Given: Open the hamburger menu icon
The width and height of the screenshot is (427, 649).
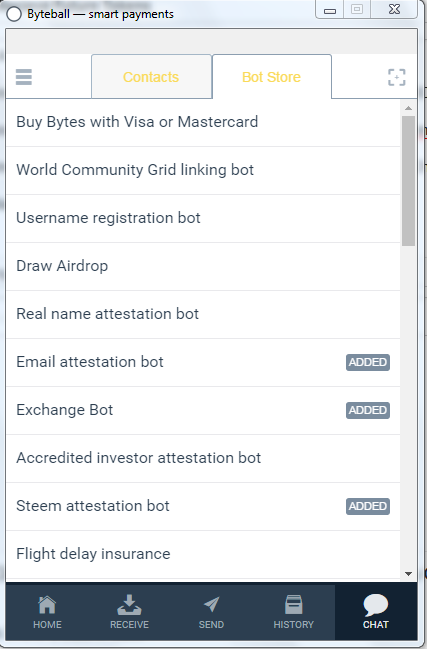Looking at the screenshot, I should point(24,77).
